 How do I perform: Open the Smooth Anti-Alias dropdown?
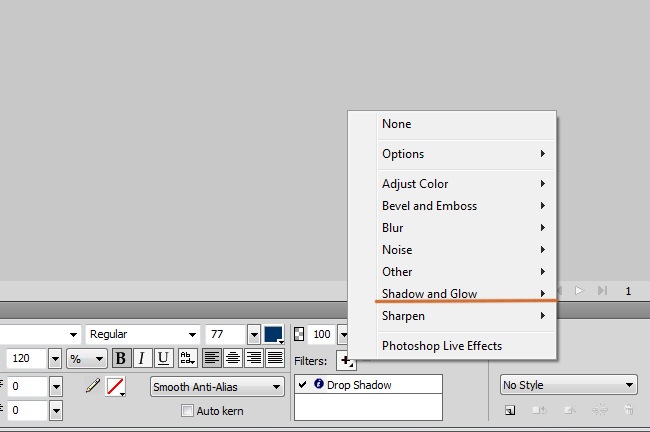(x=217, y=386)
